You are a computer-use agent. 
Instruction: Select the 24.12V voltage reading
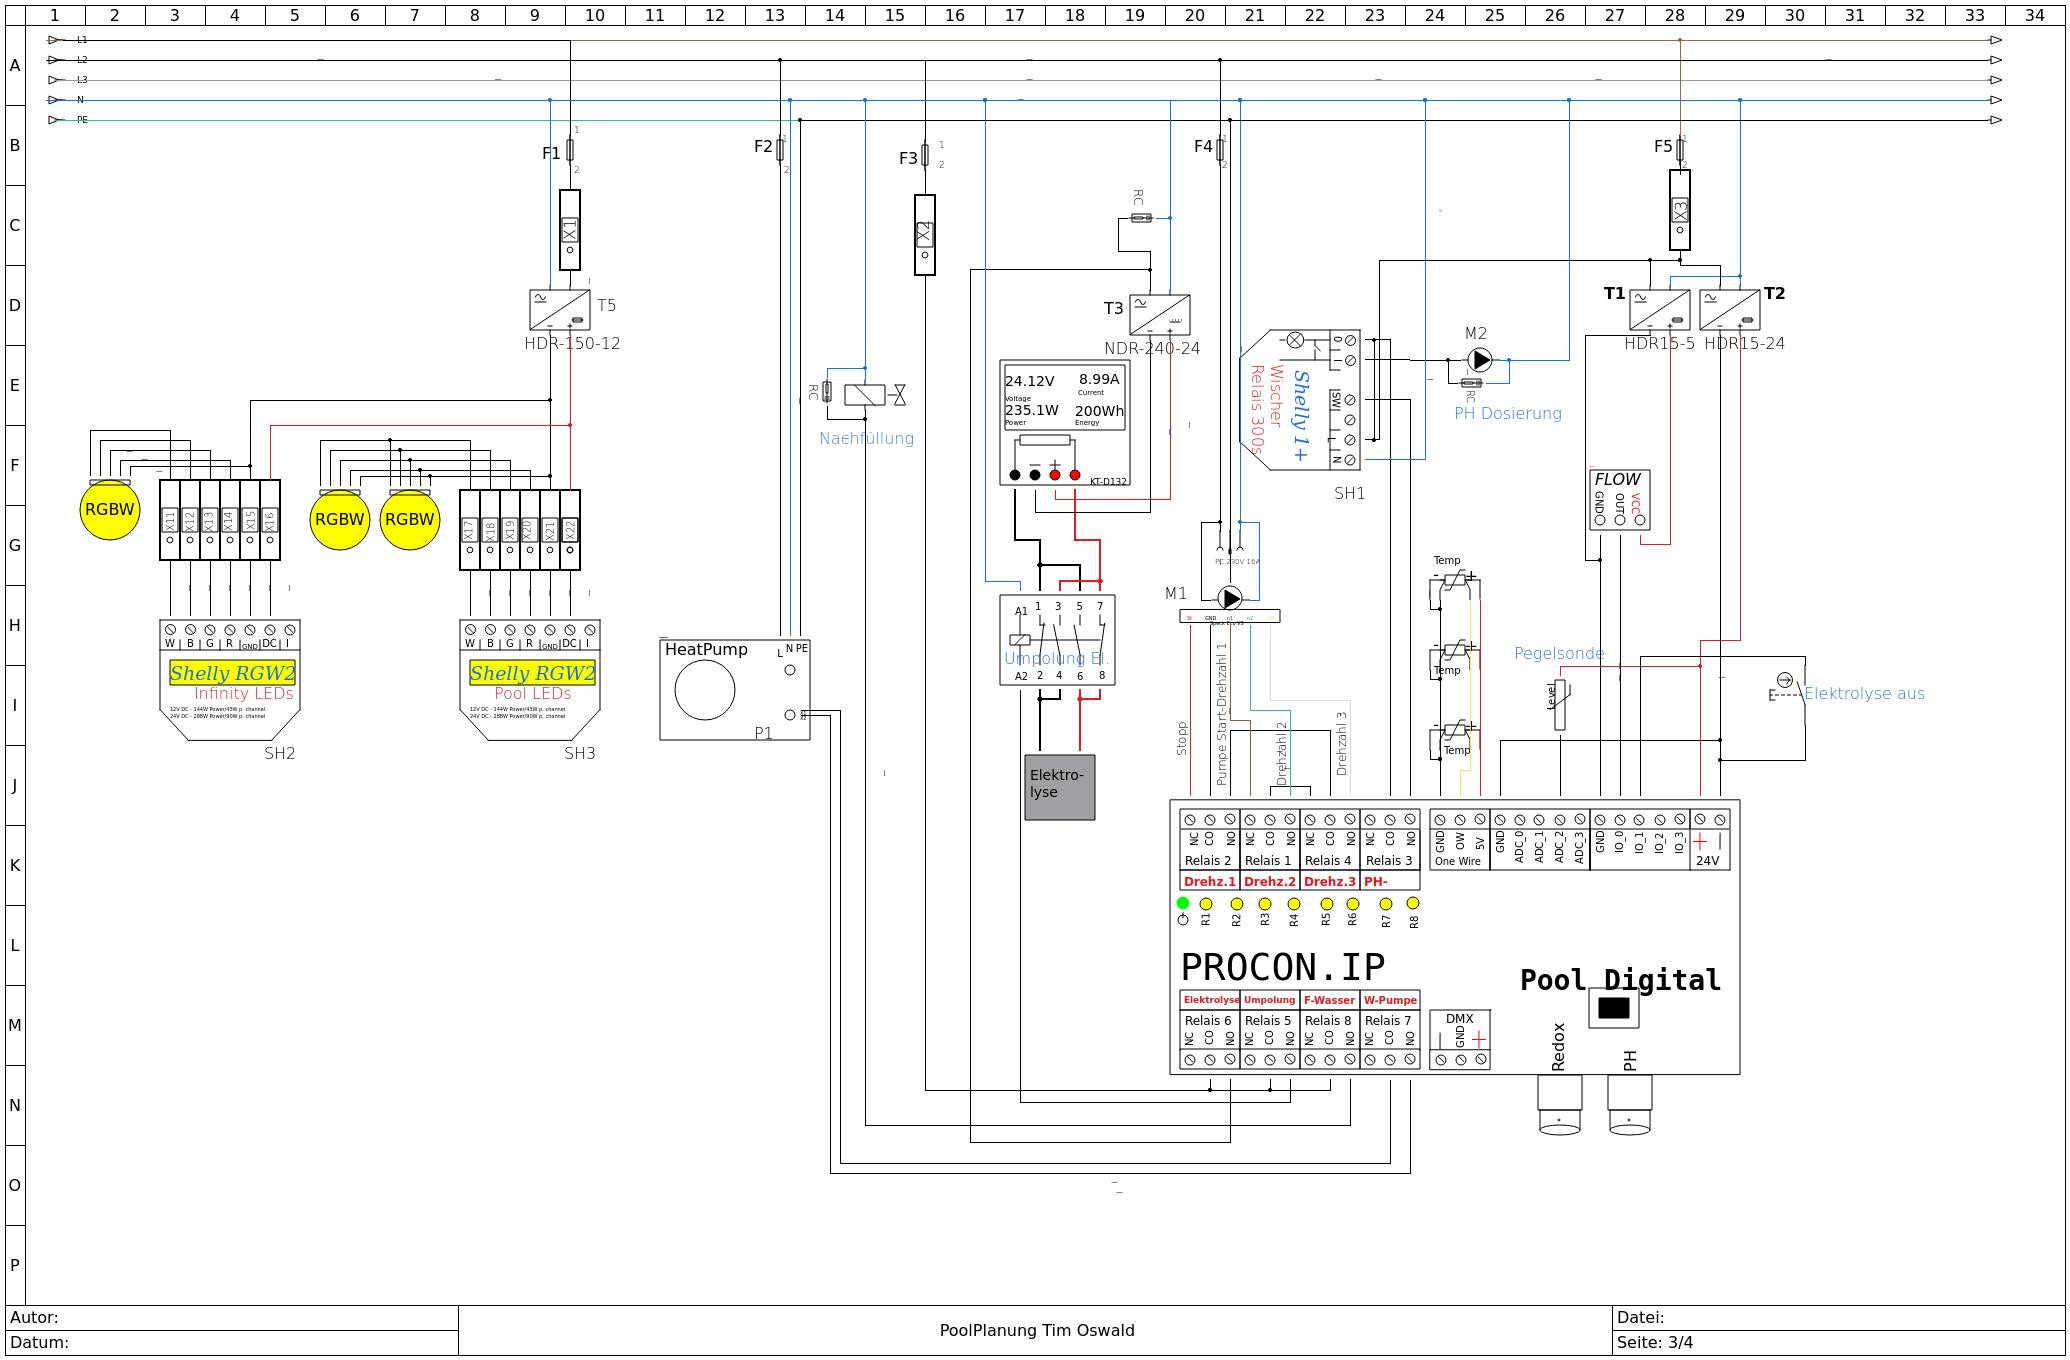(1030, 381)
